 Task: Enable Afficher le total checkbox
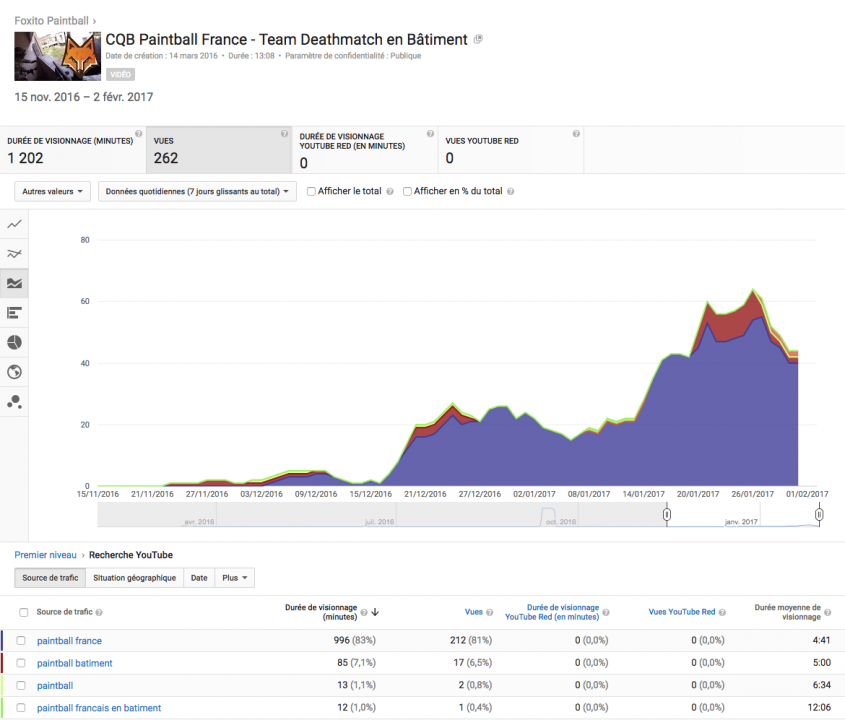pyautogui.click(x=312, y=192)
